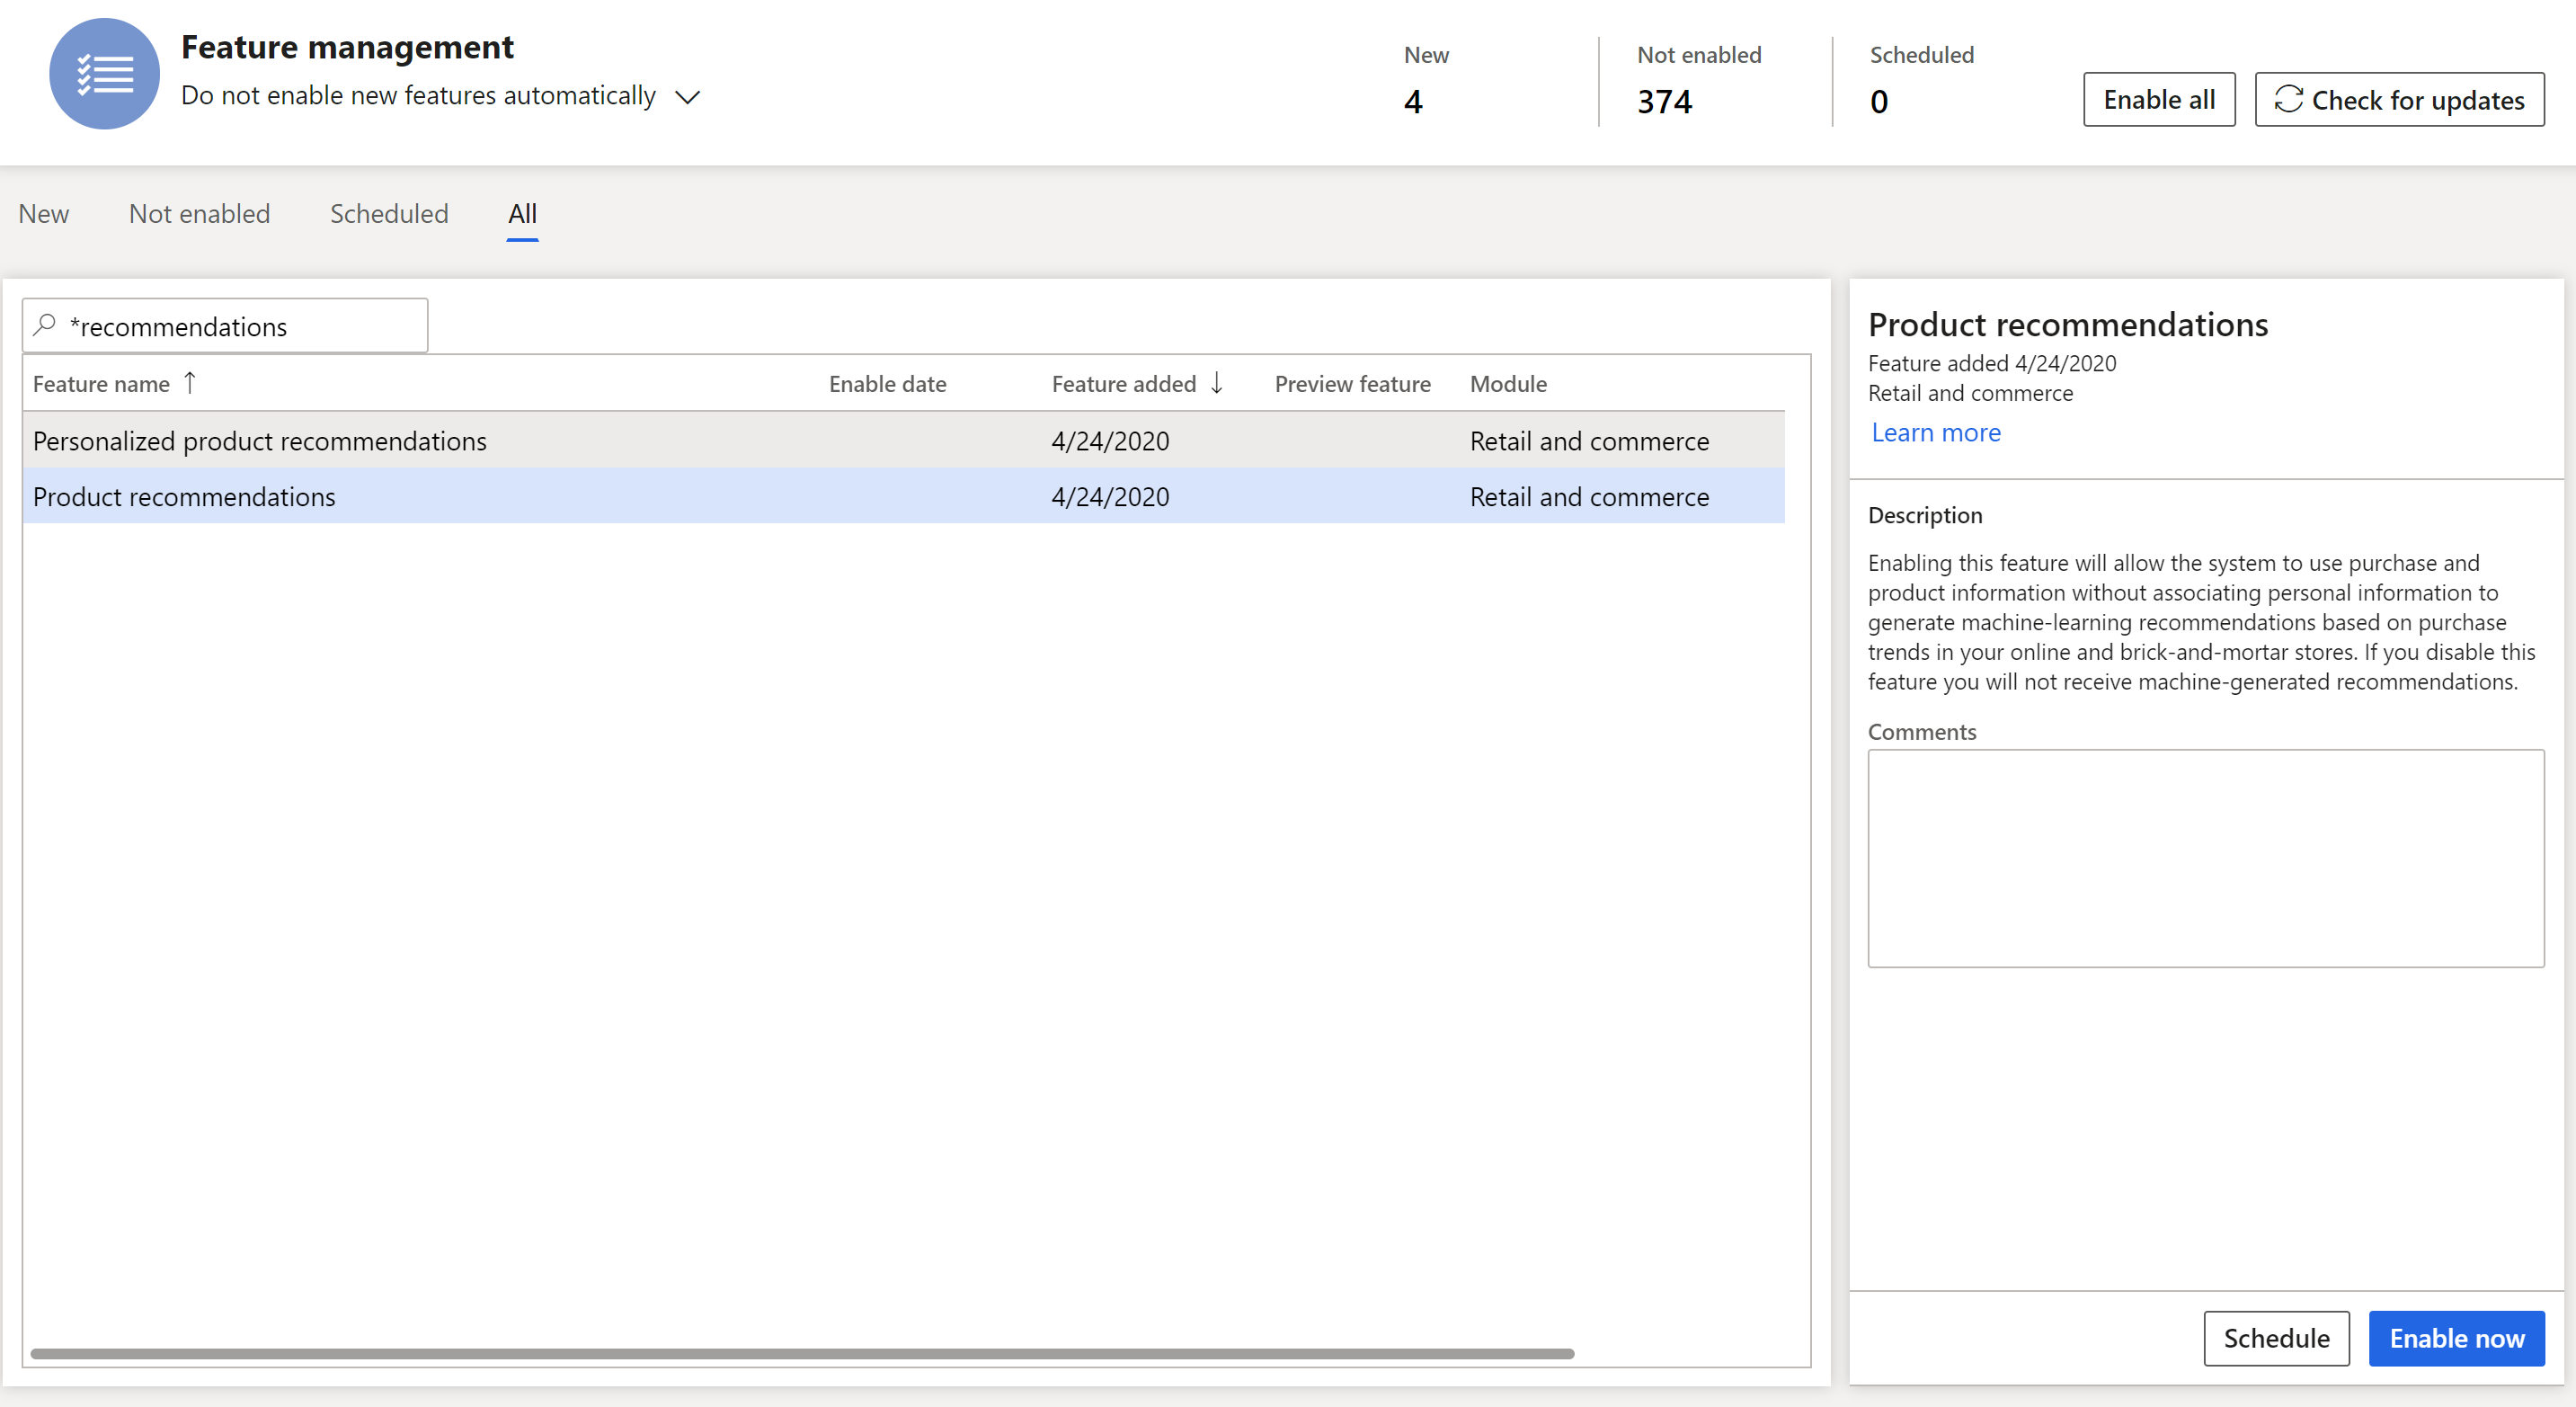Expand the Scheduled features filter
The height and width of the screenshot is (1407, 2576).
(388, 213)
